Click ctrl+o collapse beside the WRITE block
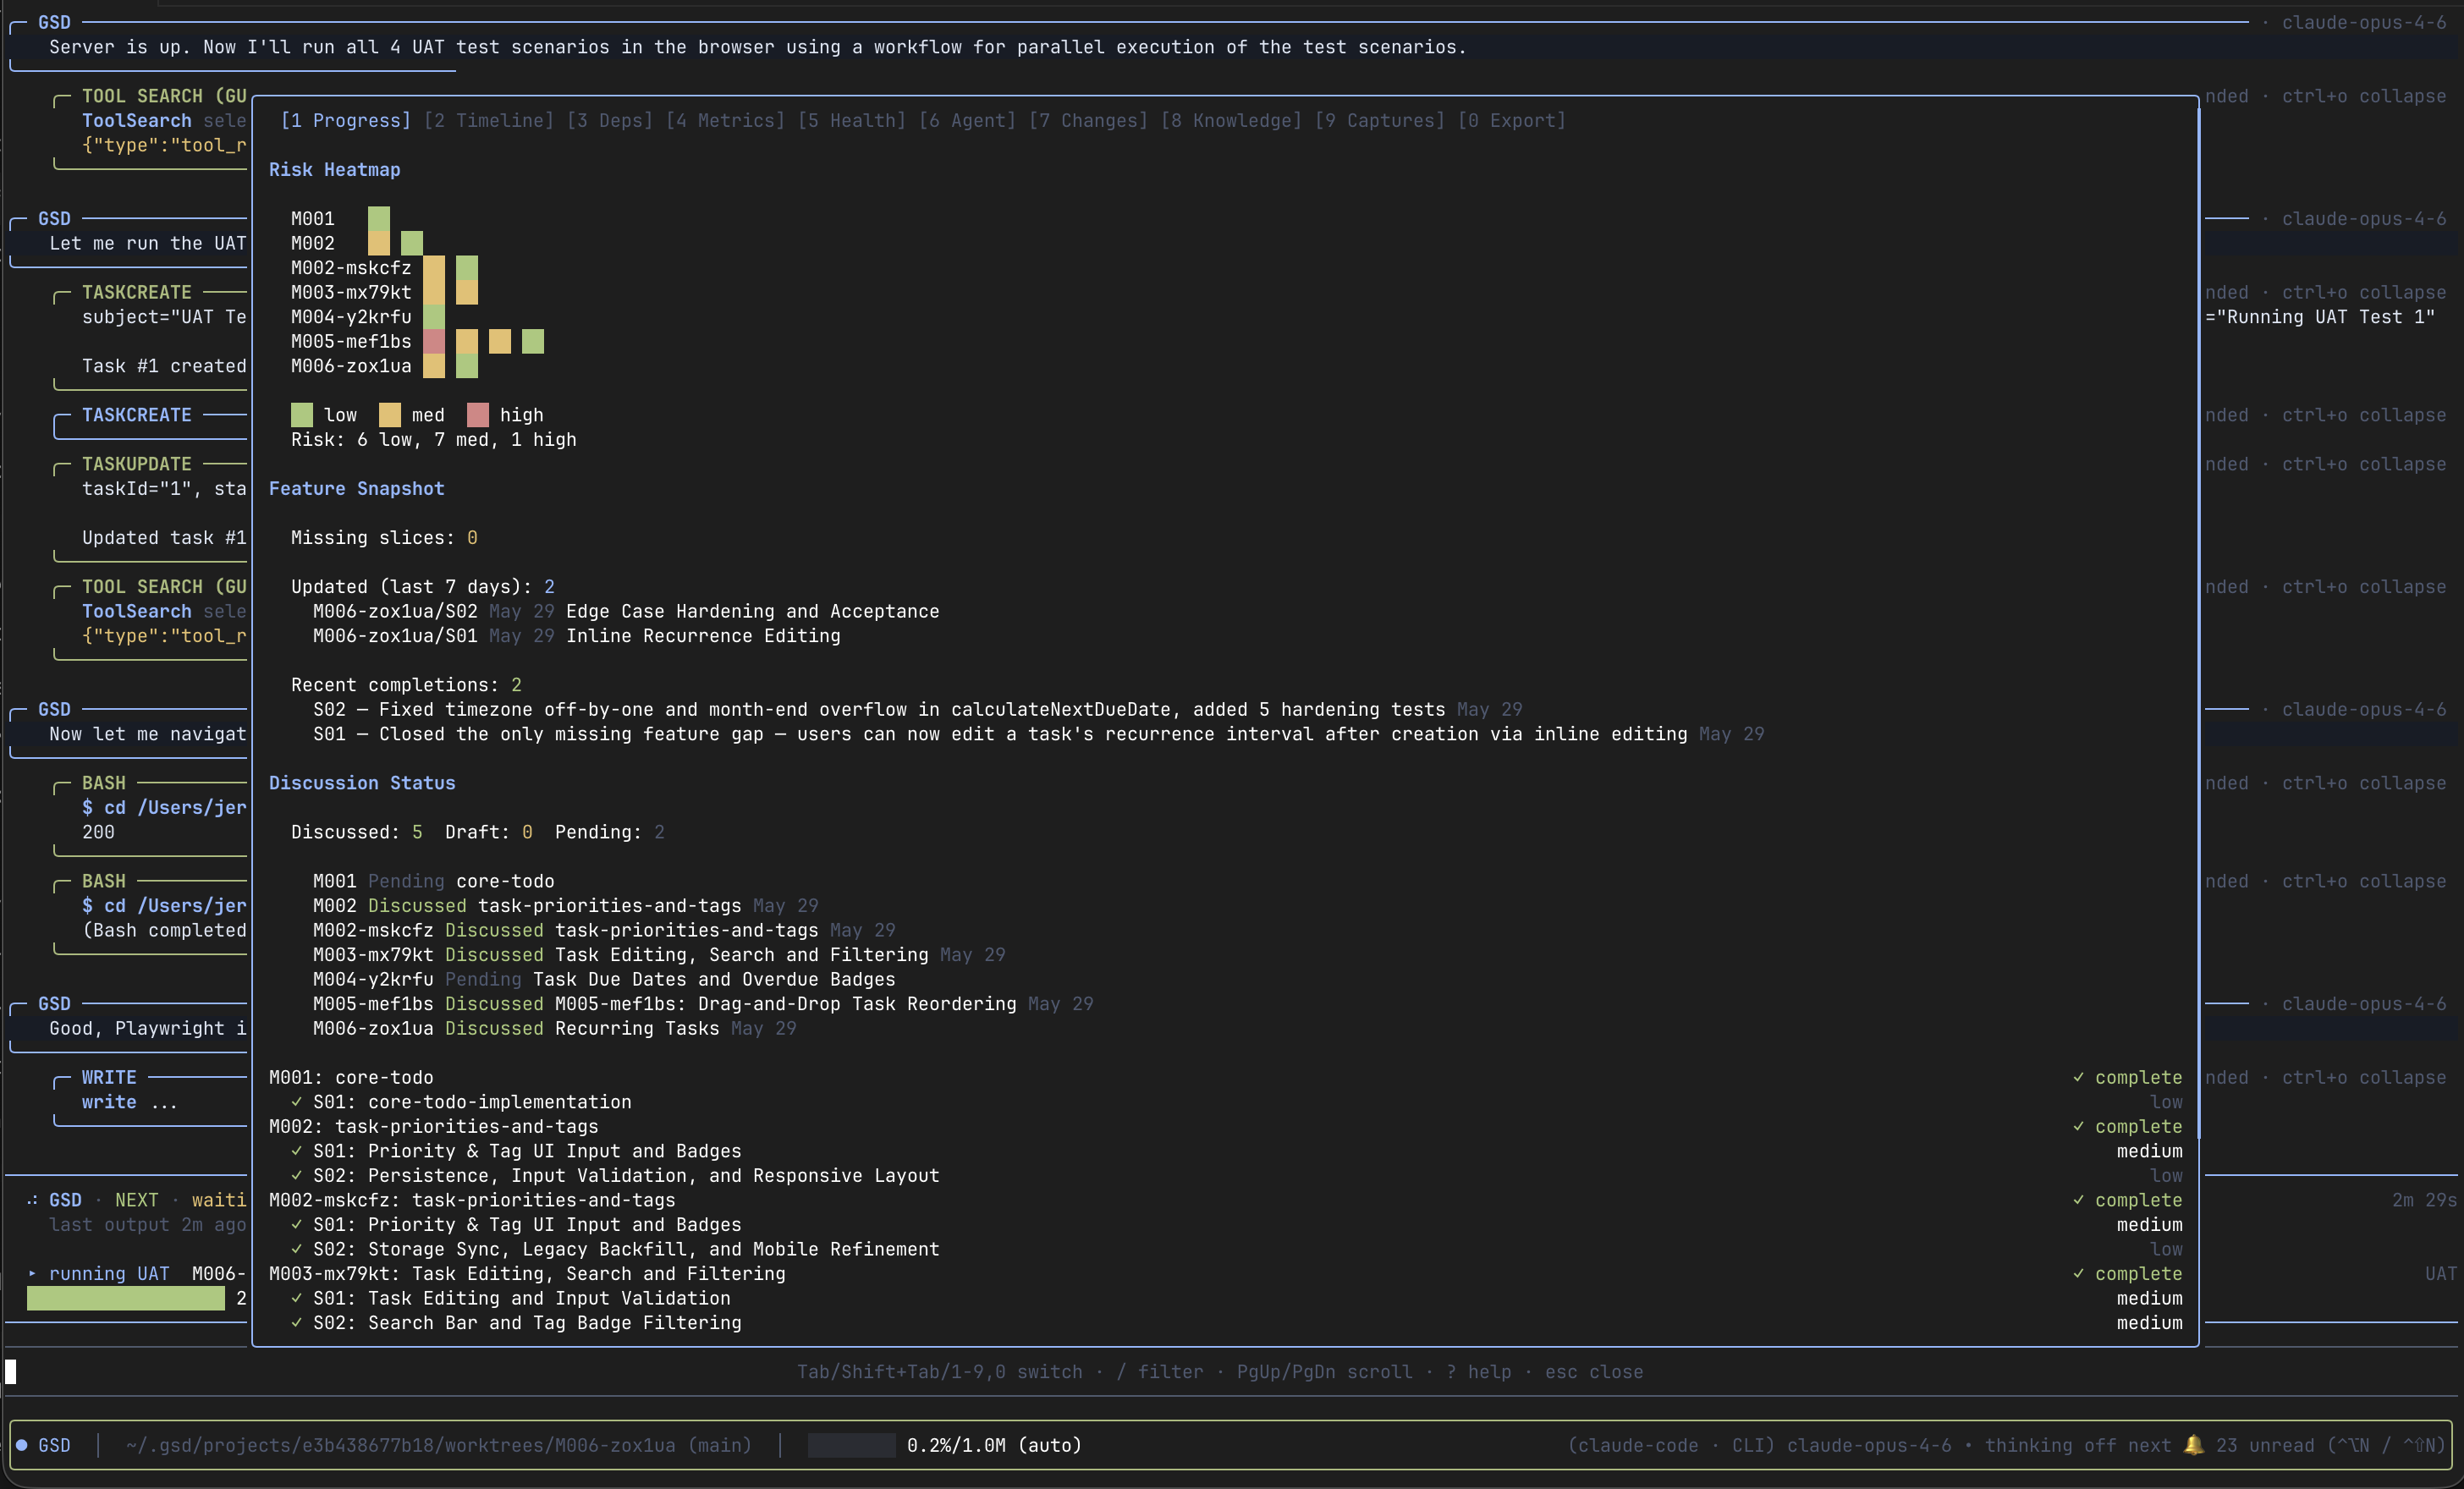Image resolution: width=2464 pixels, height=1489 pixels. pyautogui.click(x=2363, y=1077)
